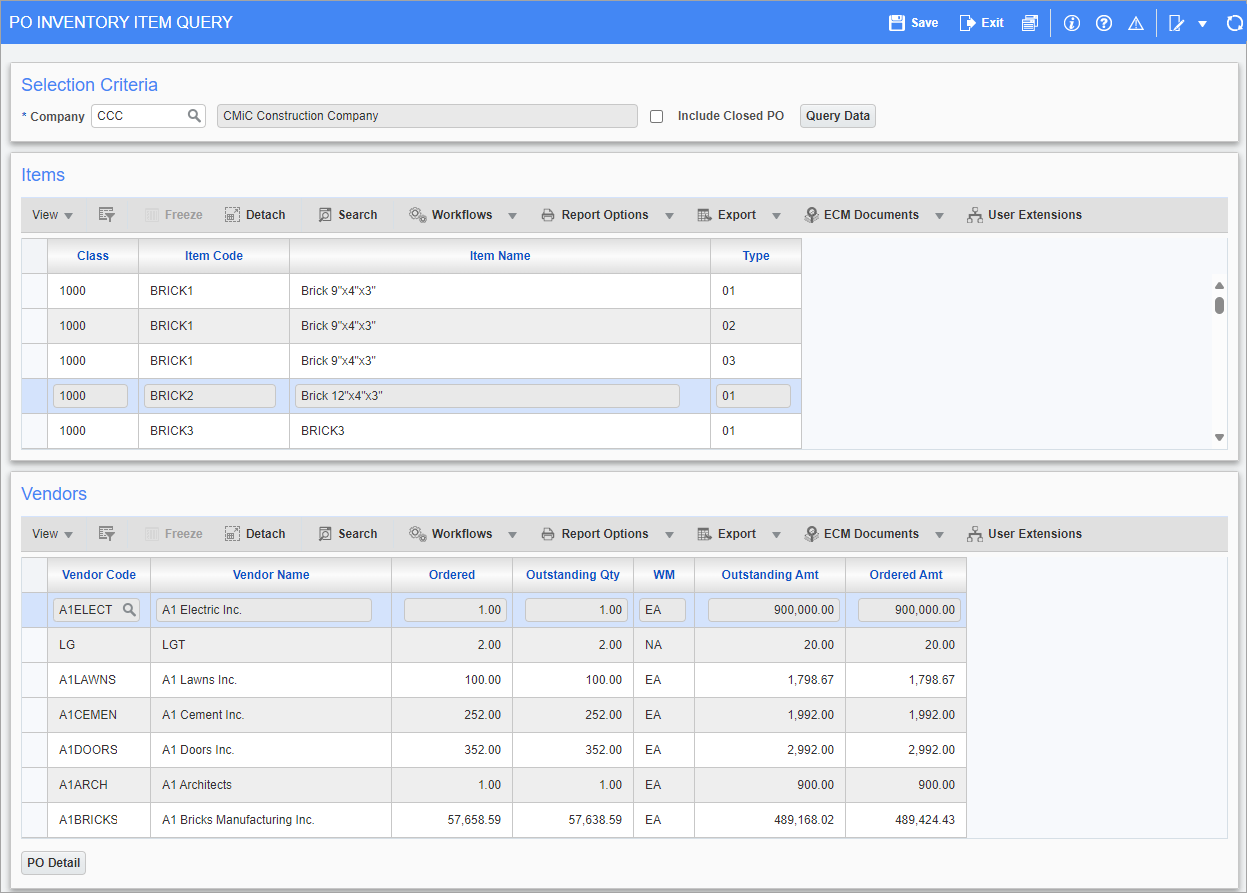Viewport: 1247px width, 893px height.
Task: Click the Vendor Code column header
Action: [99, 575]
